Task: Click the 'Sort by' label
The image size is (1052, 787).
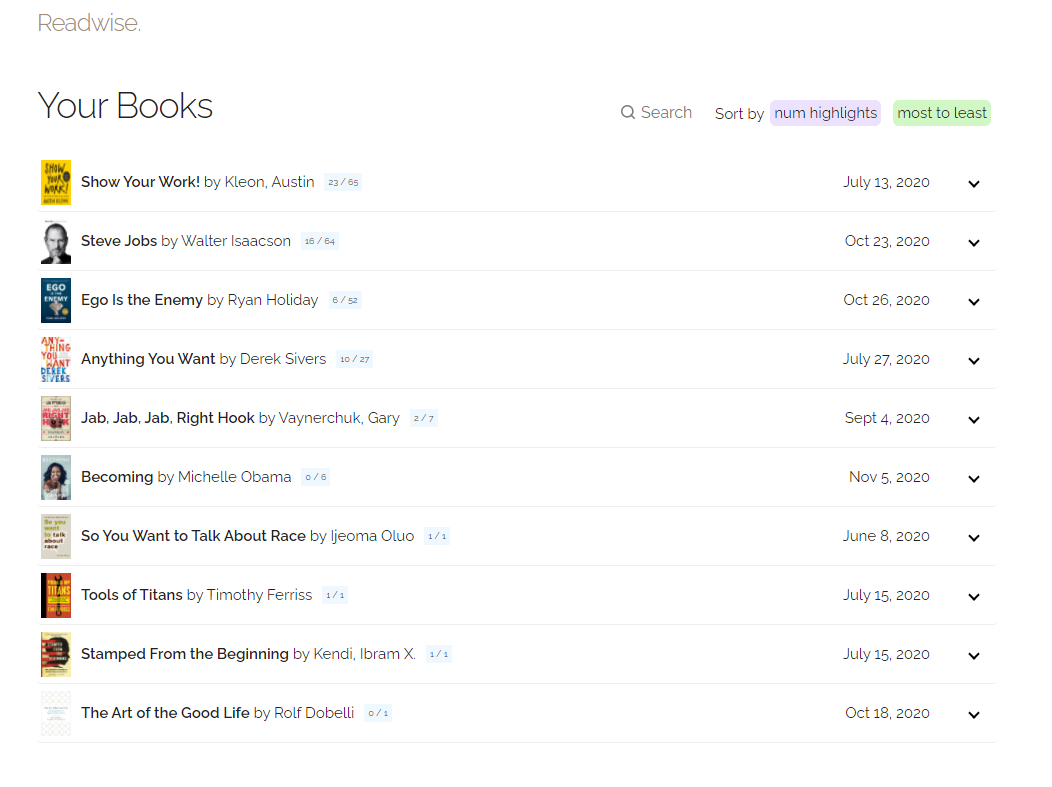Action: 739,114
